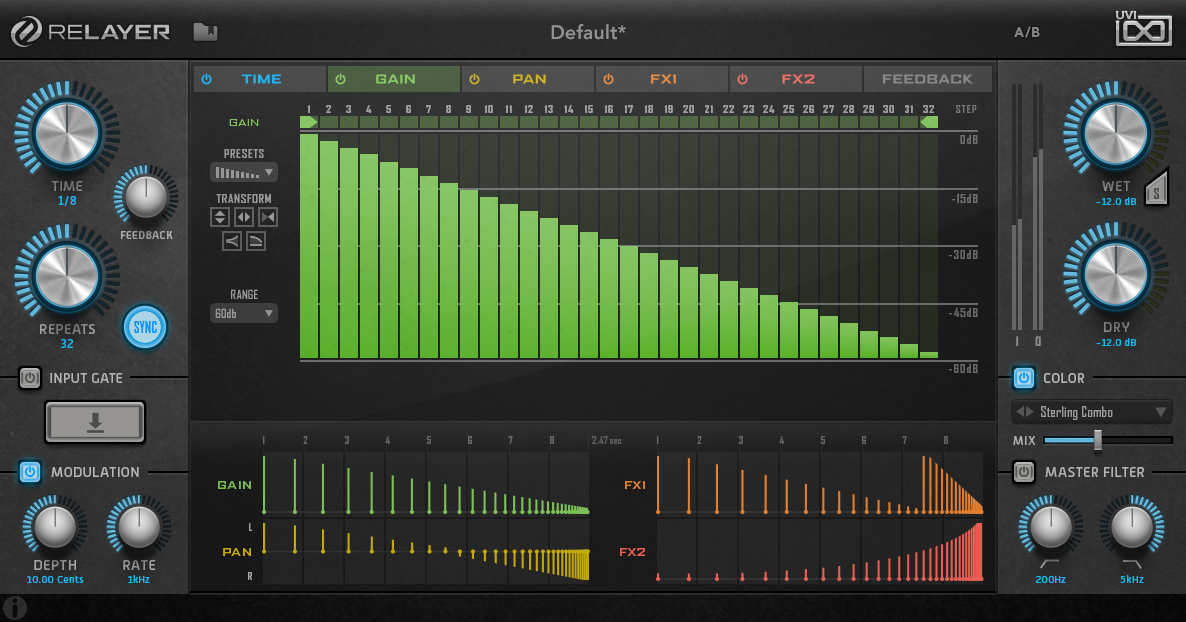Click the green loop start marker at step 1
The width and height of the screenshot is (1186, 622).
[309, 122]
